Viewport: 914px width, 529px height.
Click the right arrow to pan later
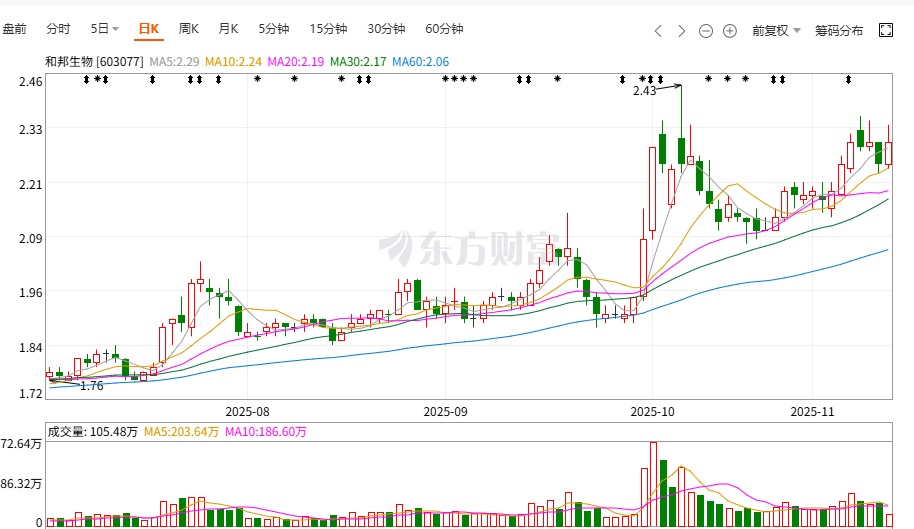(681, 31)
